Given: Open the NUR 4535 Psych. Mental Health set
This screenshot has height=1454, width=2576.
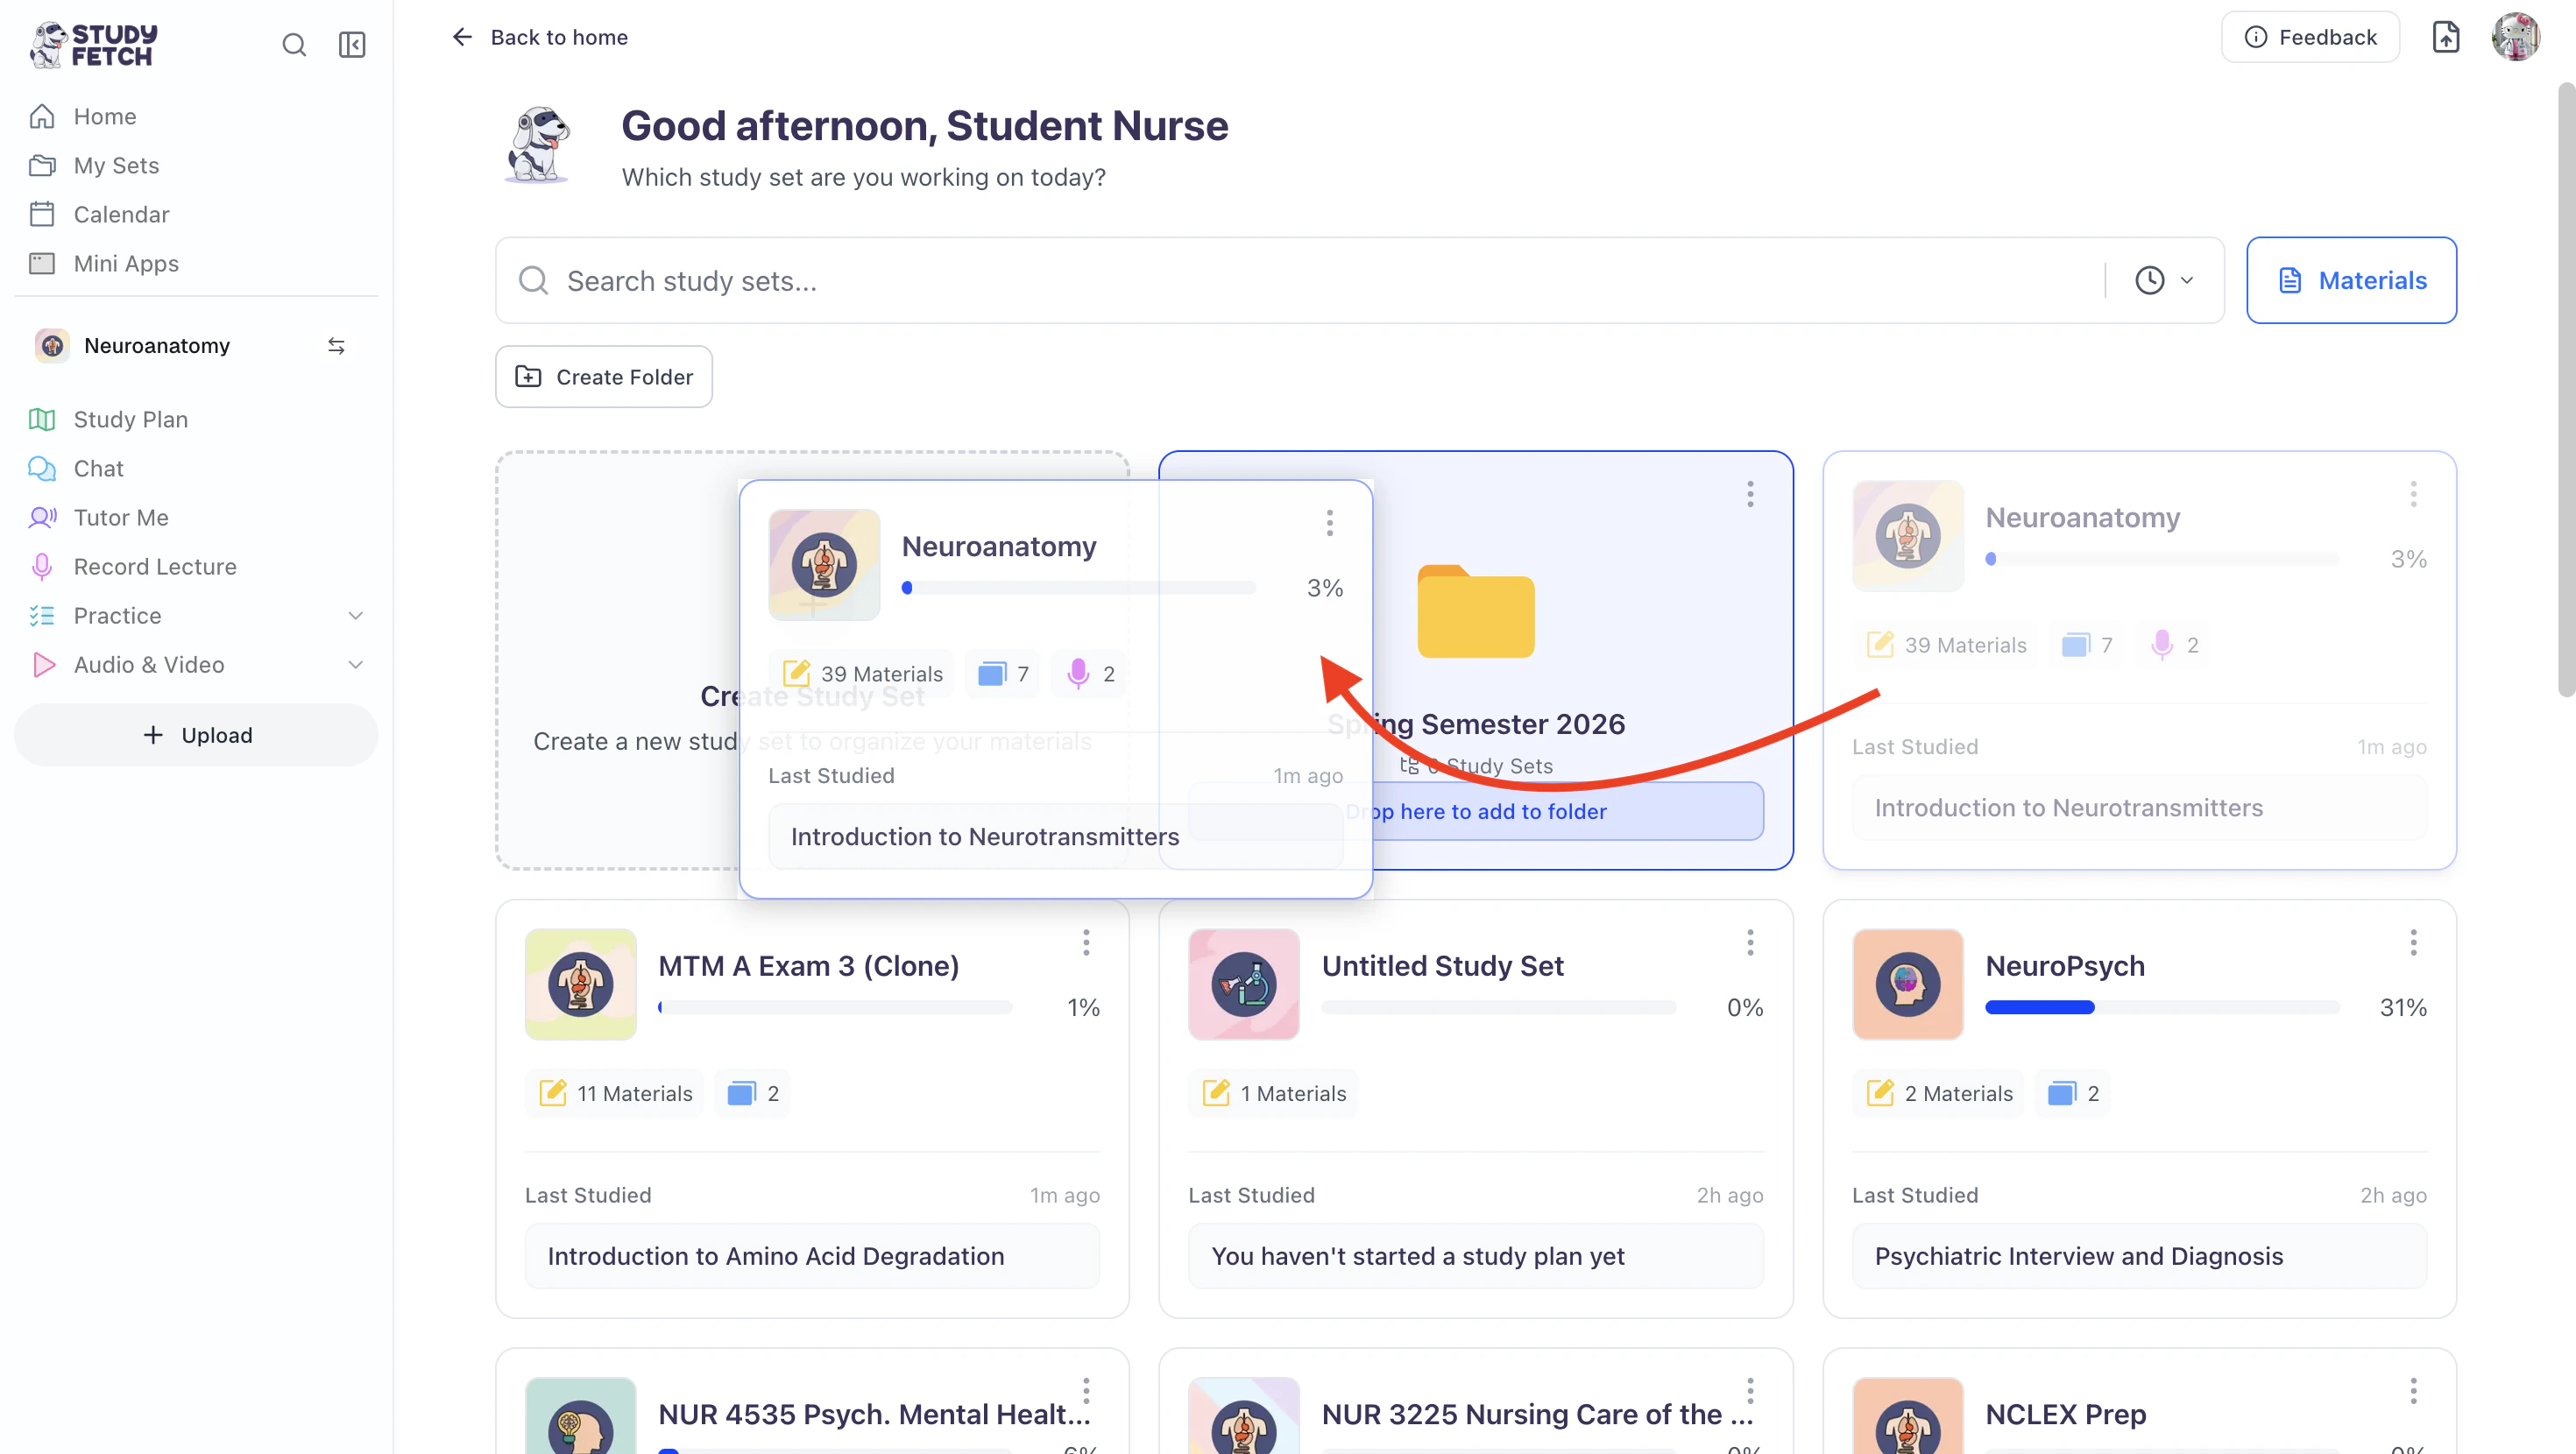Looking at the screenshot, I should click(874, 1414).
